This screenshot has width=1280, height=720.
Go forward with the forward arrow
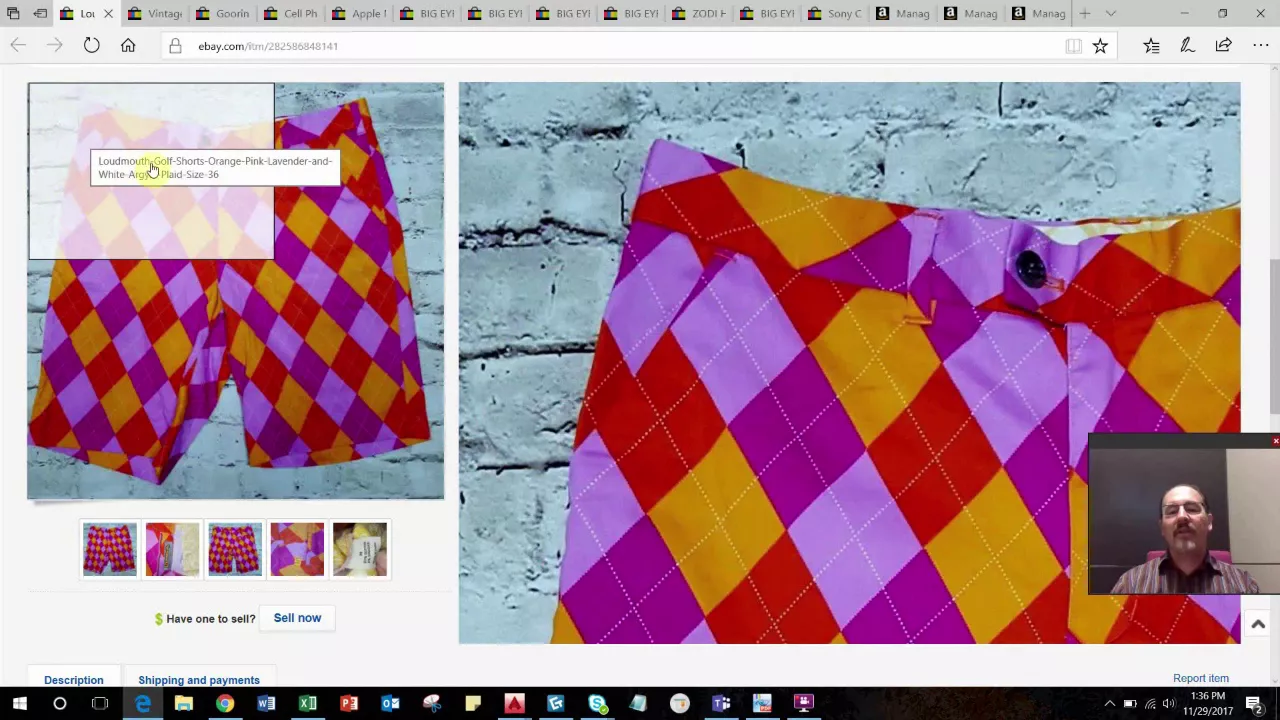pos(55,45)
